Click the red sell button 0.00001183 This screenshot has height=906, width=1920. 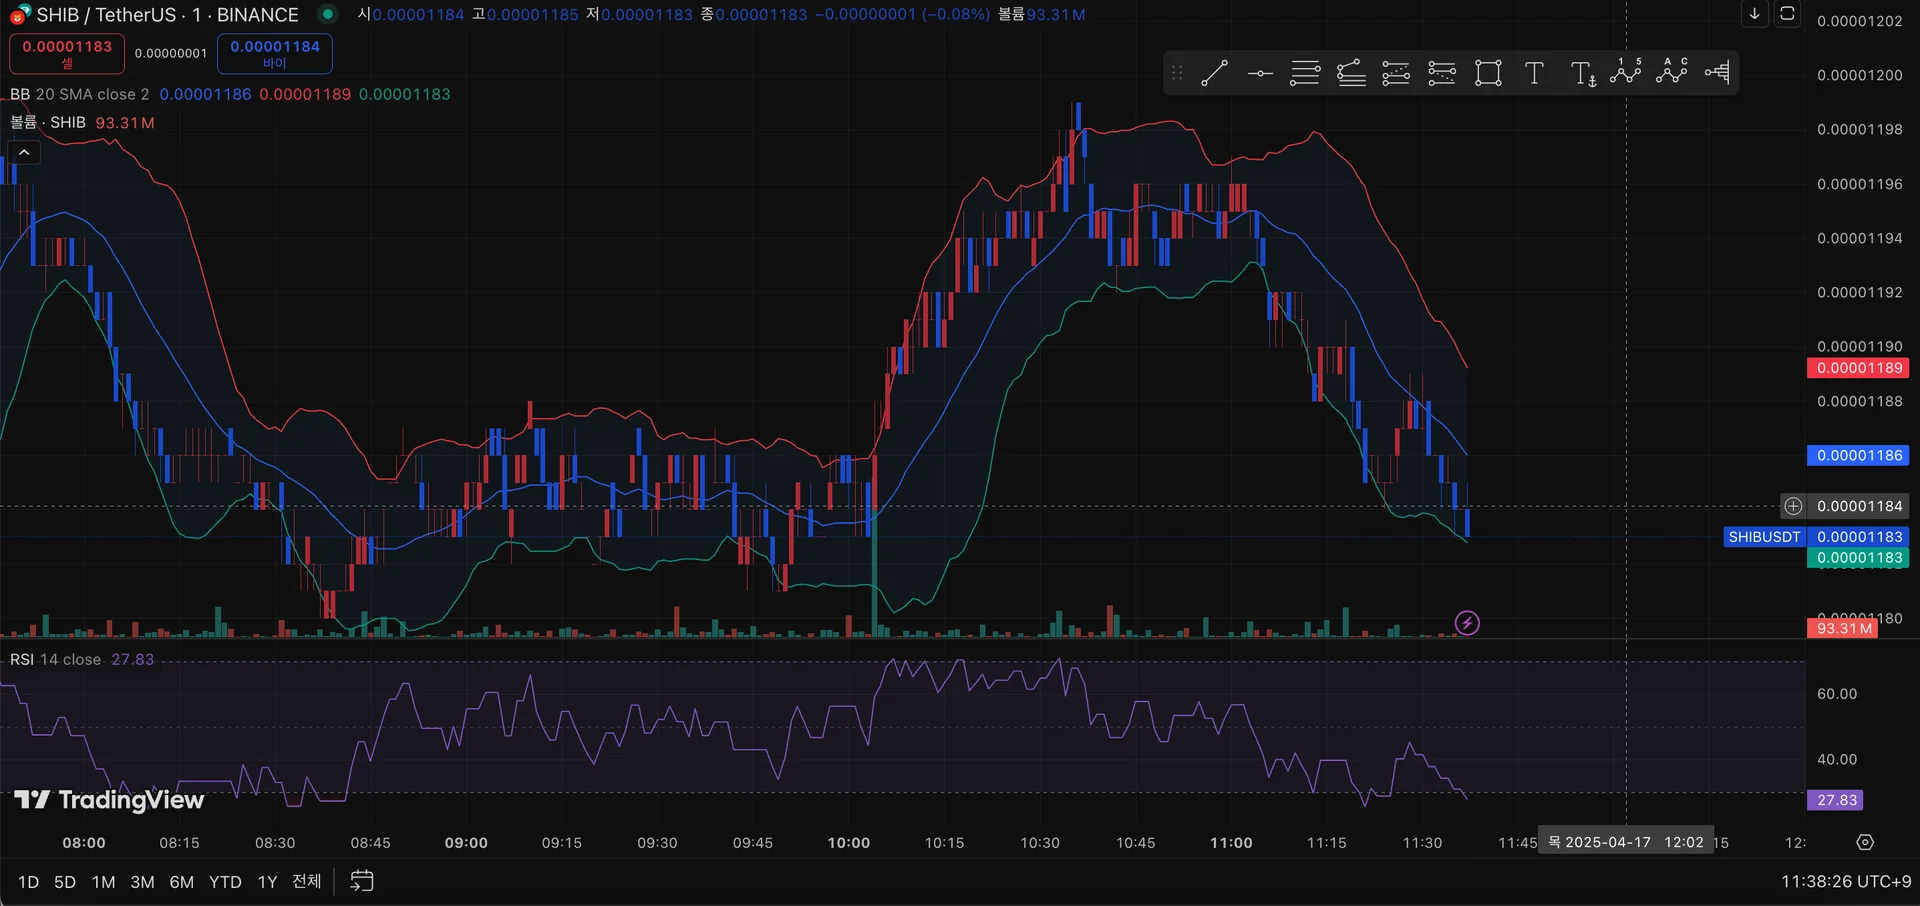coord(67,53)
